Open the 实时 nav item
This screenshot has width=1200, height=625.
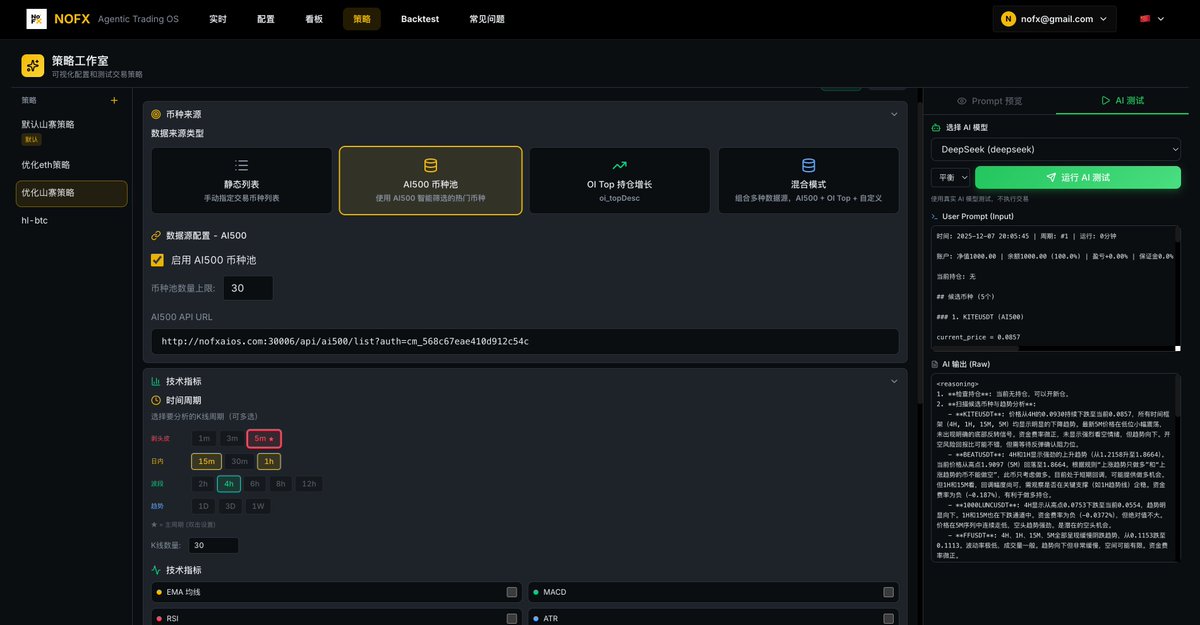tap(218, 19)
